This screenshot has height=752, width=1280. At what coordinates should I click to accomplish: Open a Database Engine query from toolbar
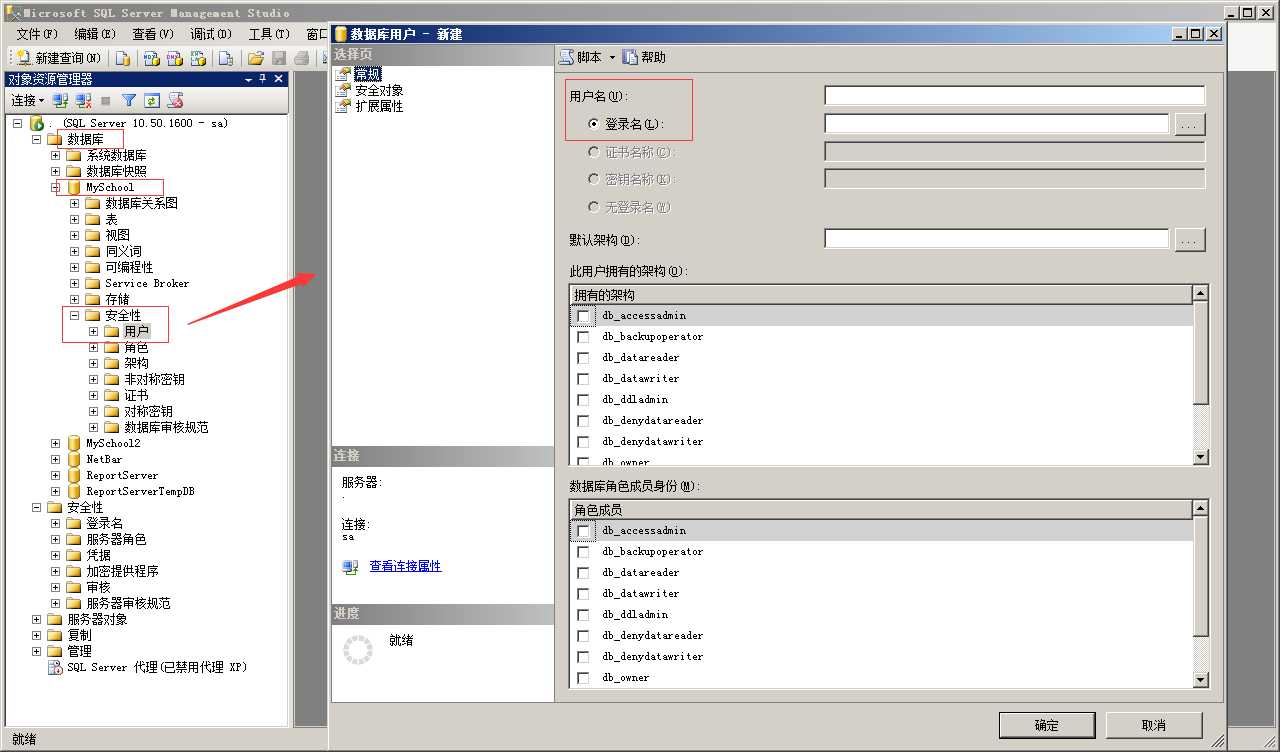[123, 58]
